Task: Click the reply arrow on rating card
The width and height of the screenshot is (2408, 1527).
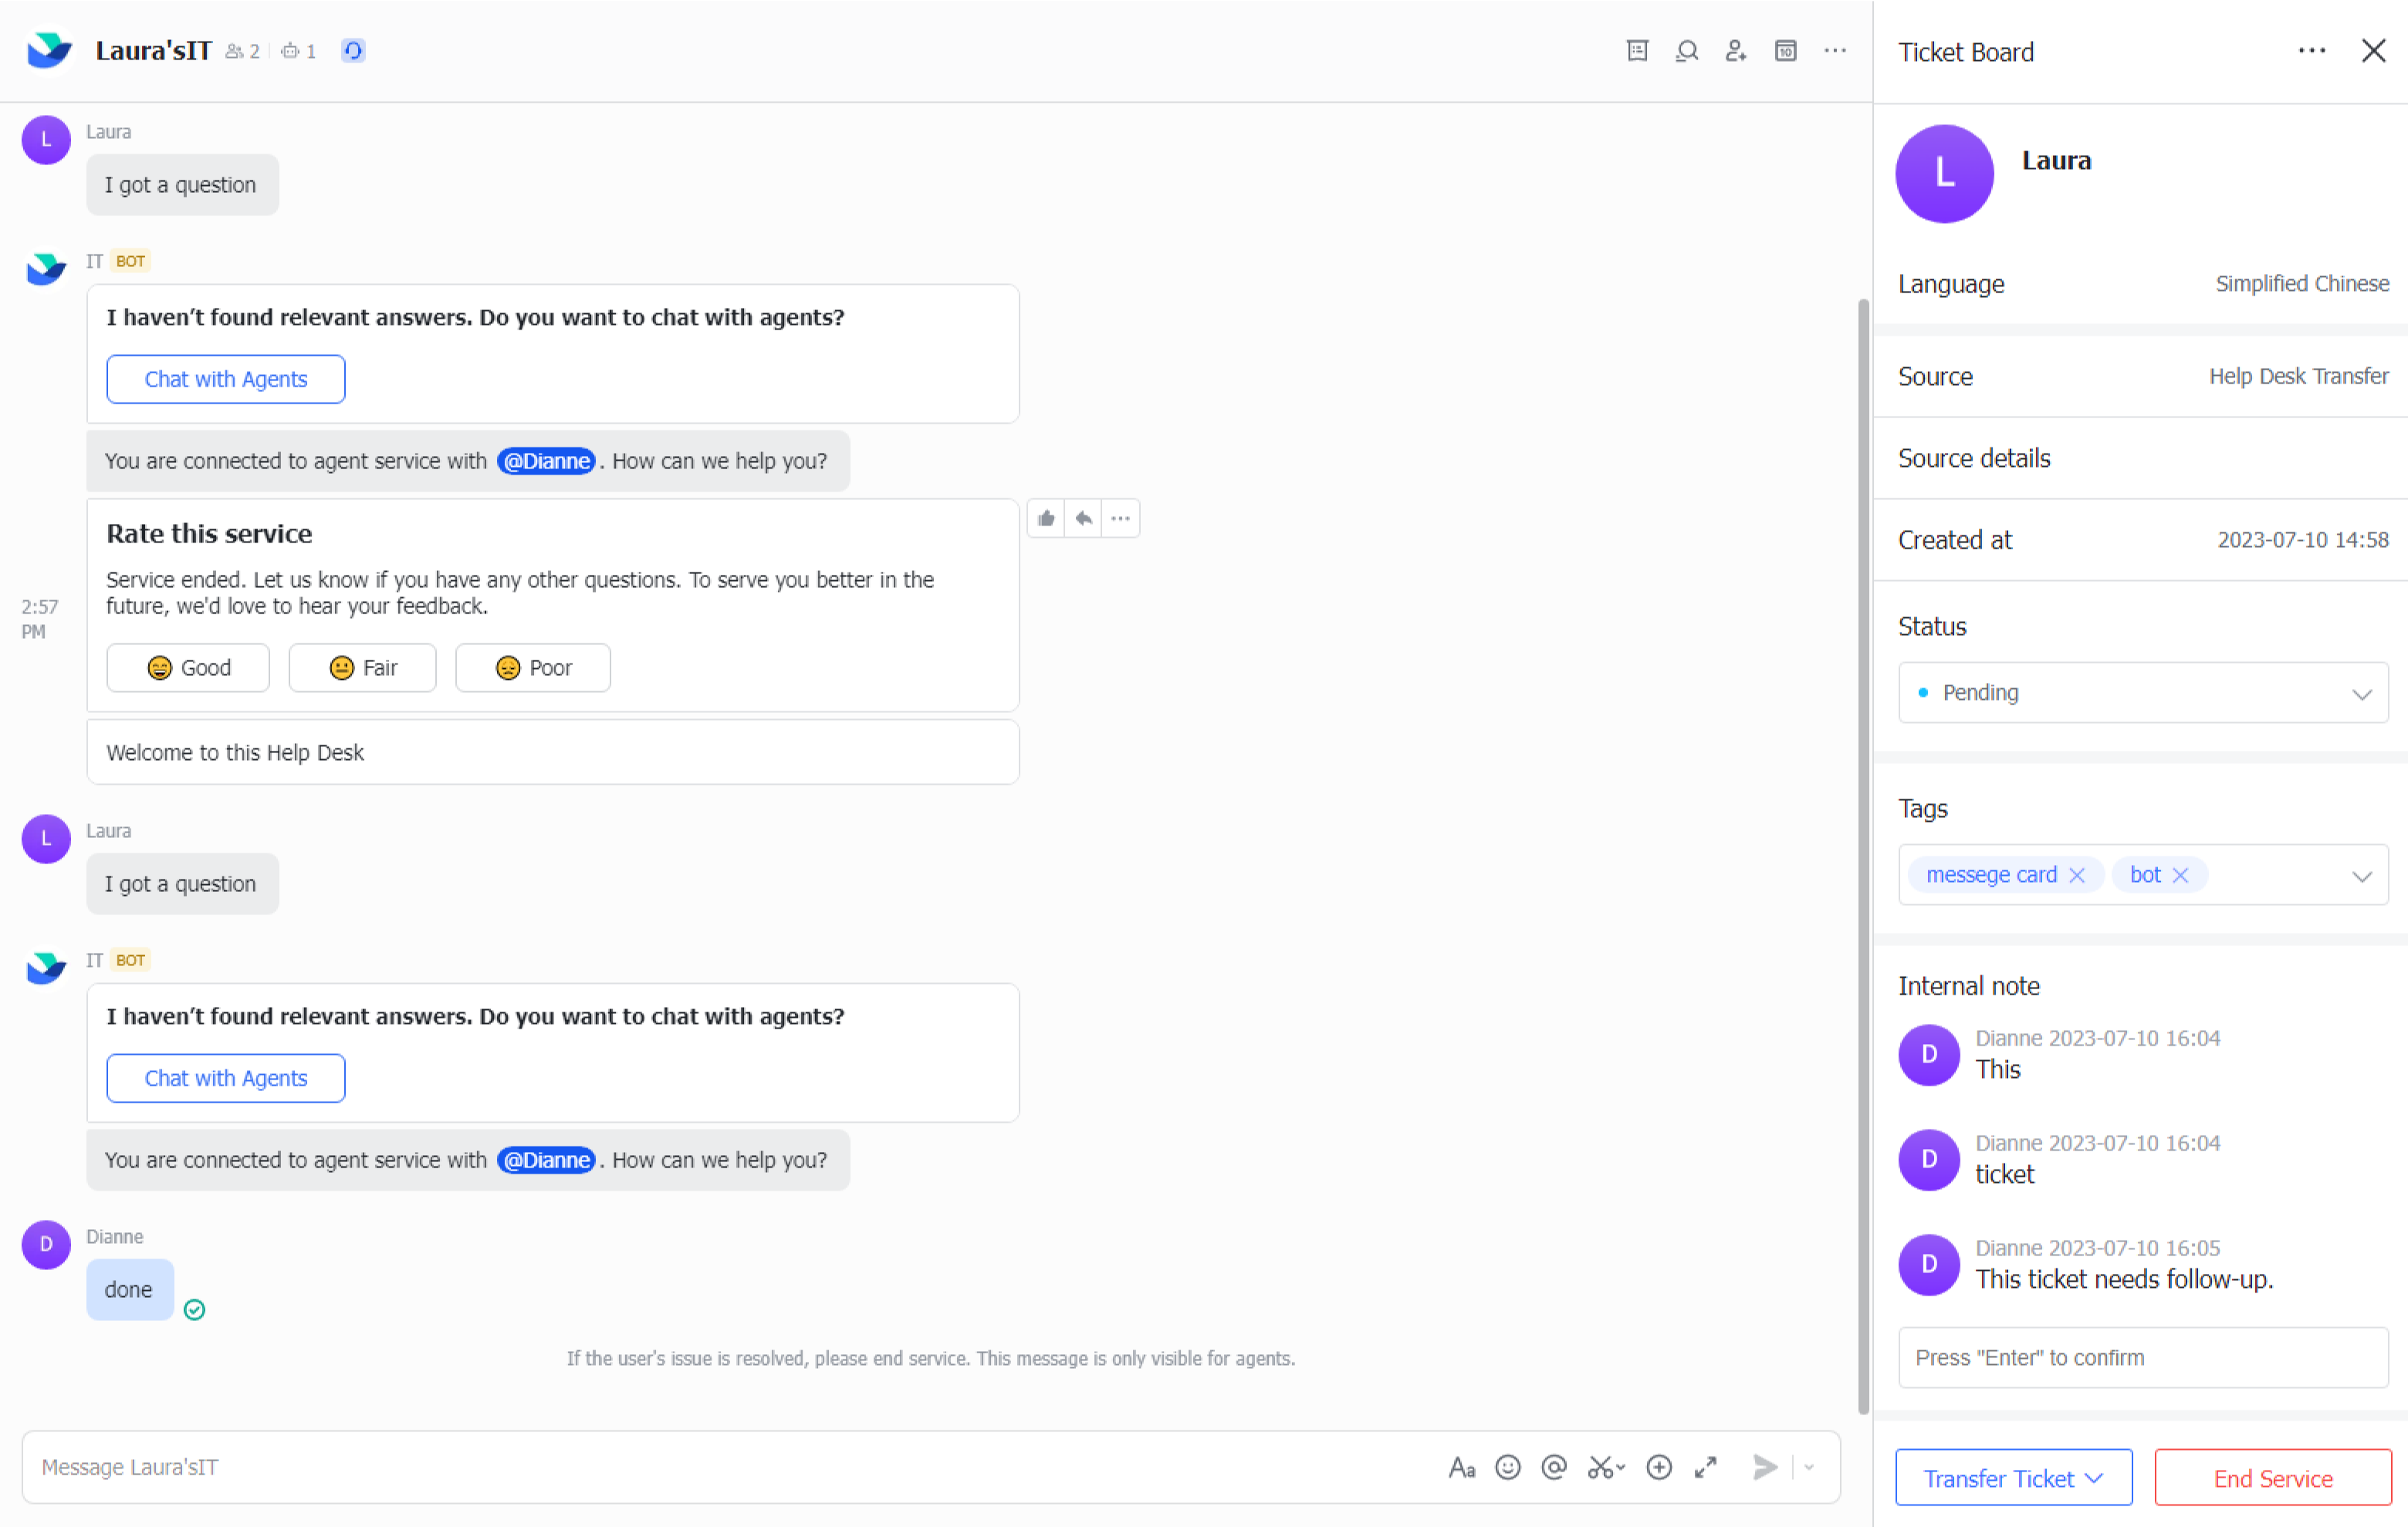Action: [x=1083, y=518]
